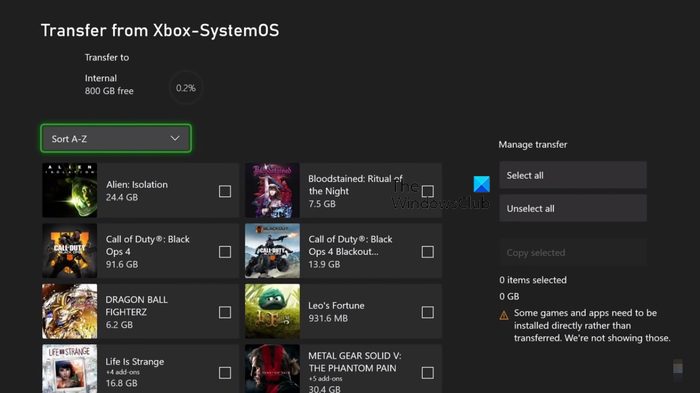Click the Life Is Strange title text
This screenshot has height=393, width=700.
click(x=135, y=361)
